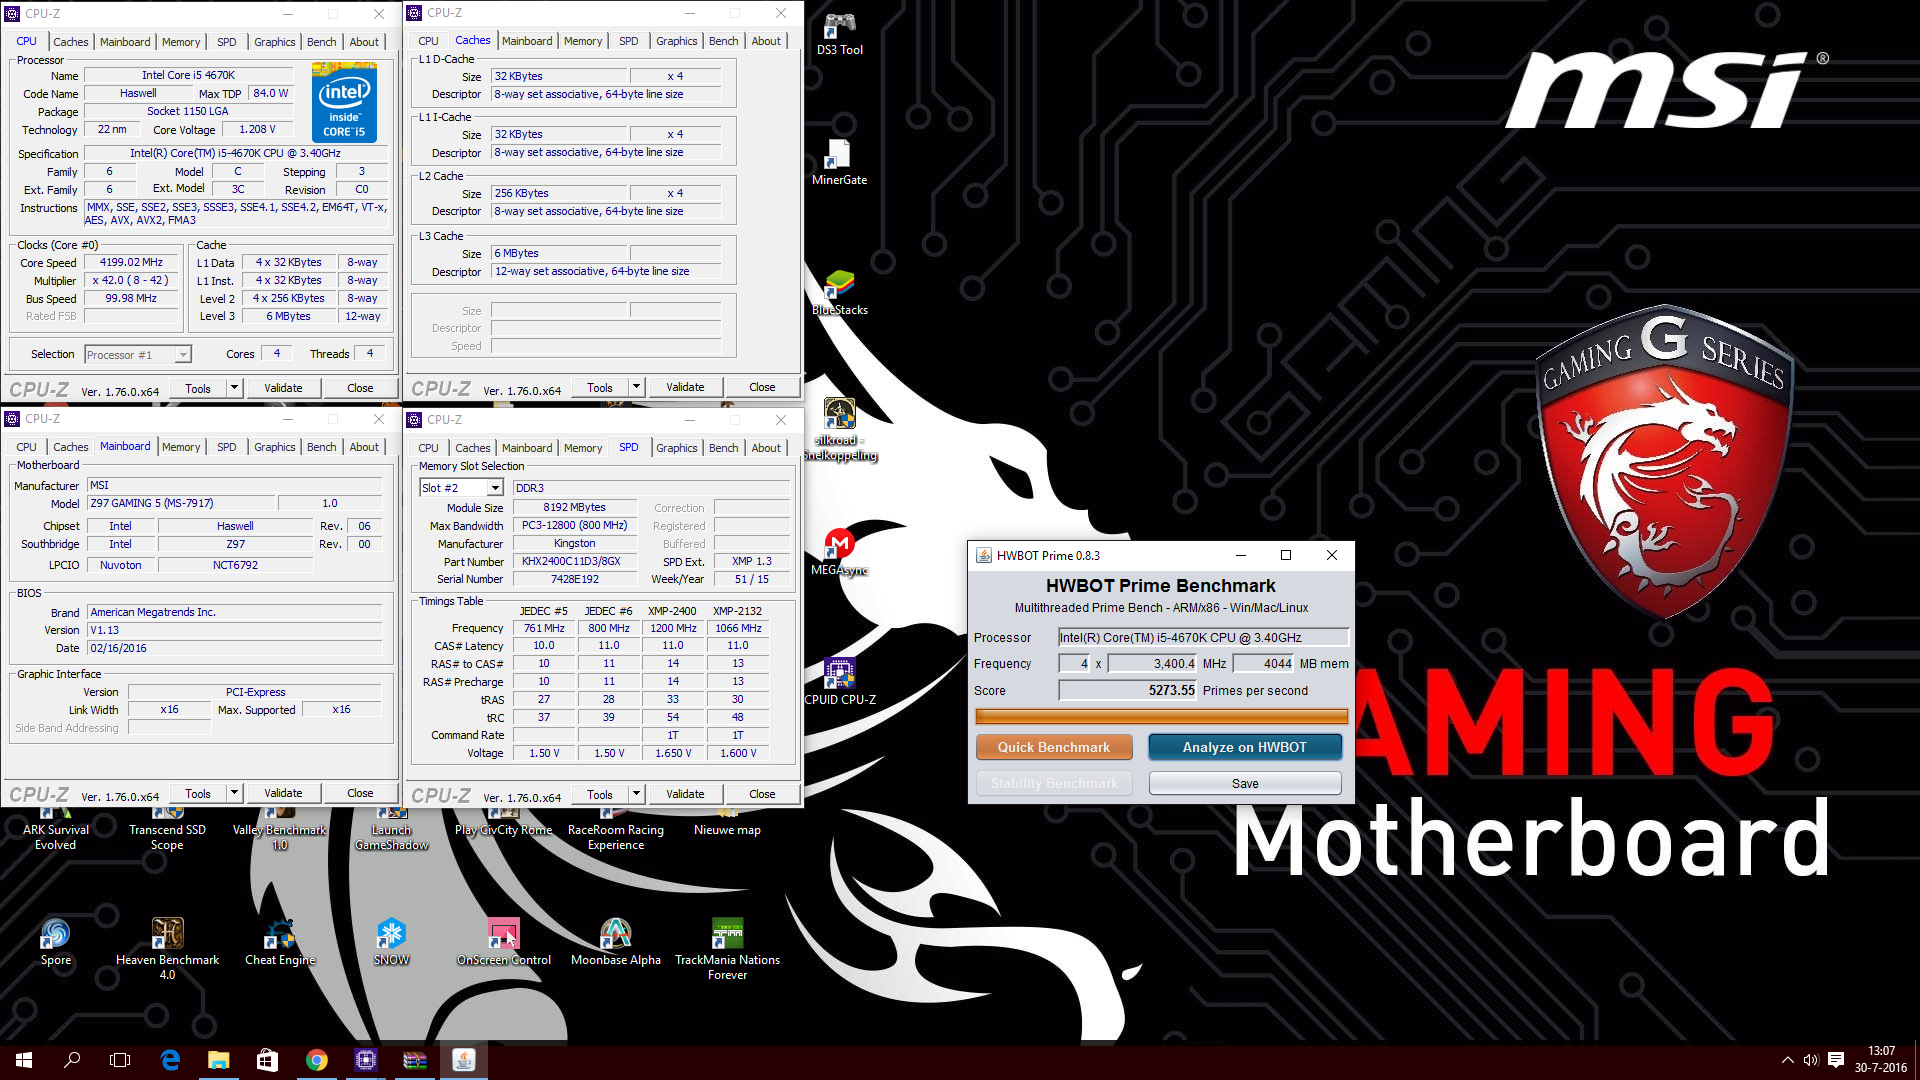Launch Microsoft Edge from the taskbar
This screenshot has width=1920, height=1080.
[170, 1060]
